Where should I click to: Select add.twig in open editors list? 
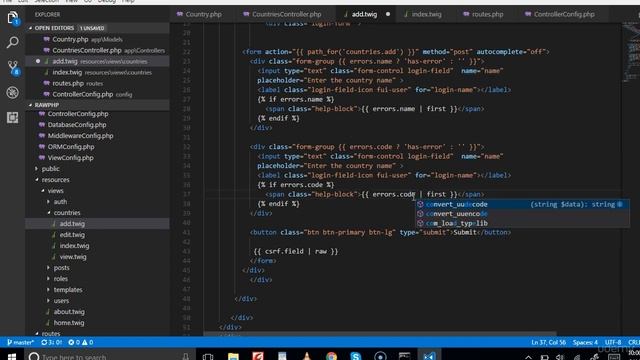pos(97,62)
